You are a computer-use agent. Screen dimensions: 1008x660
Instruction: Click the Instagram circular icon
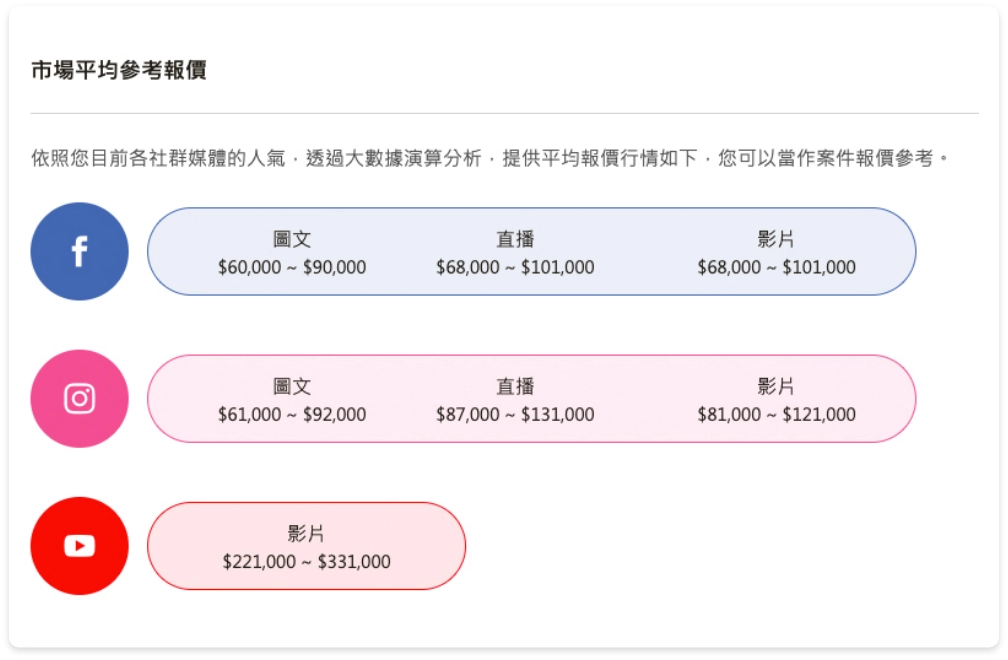(x=80, y=398)
